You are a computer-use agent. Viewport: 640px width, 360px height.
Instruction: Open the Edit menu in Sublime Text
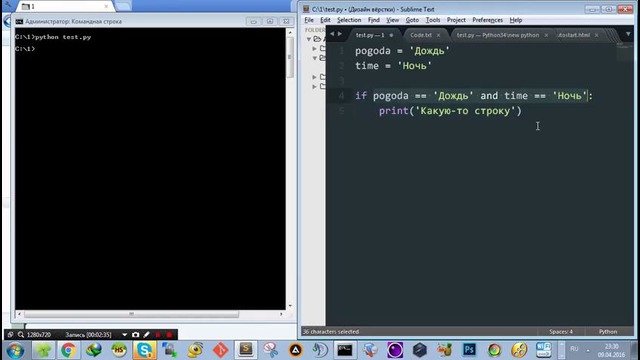325,20
